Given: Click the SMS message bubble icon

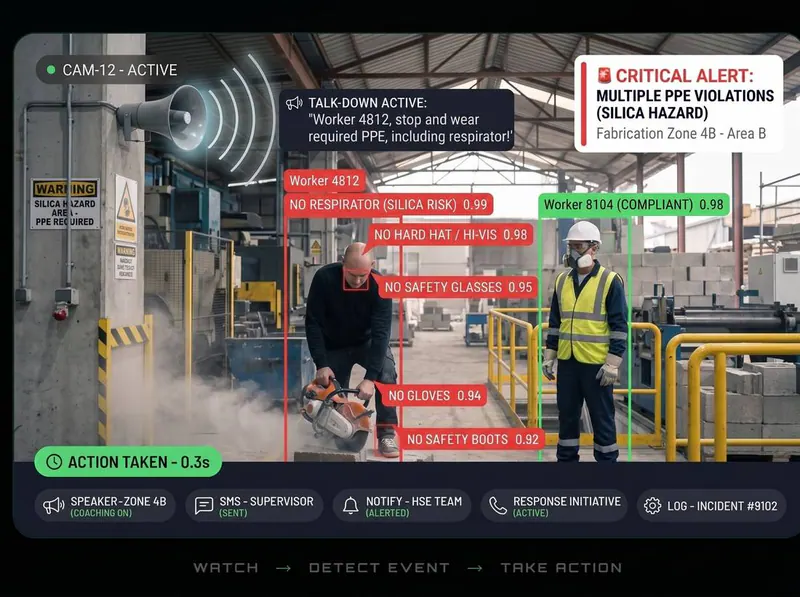Looking at the screenshot, I should [204, 506].
